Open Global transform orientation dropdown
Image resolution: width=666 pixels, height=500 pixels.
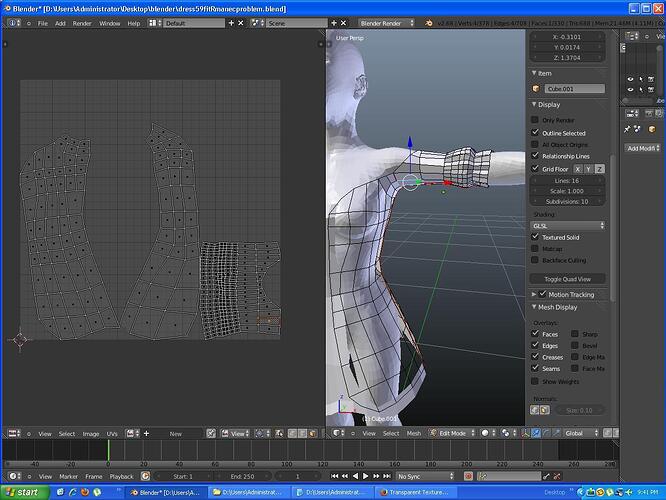click(x=581, y=433)
